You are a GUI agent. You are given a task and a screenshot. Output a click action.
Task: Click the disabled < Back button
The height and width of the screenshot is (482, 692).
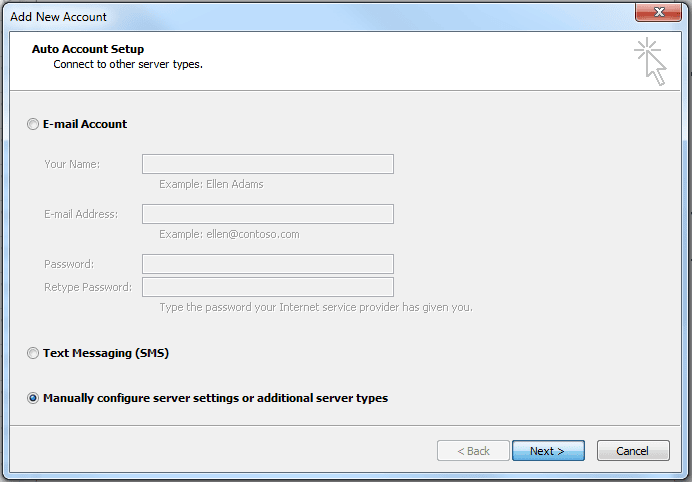pos(473,451)
